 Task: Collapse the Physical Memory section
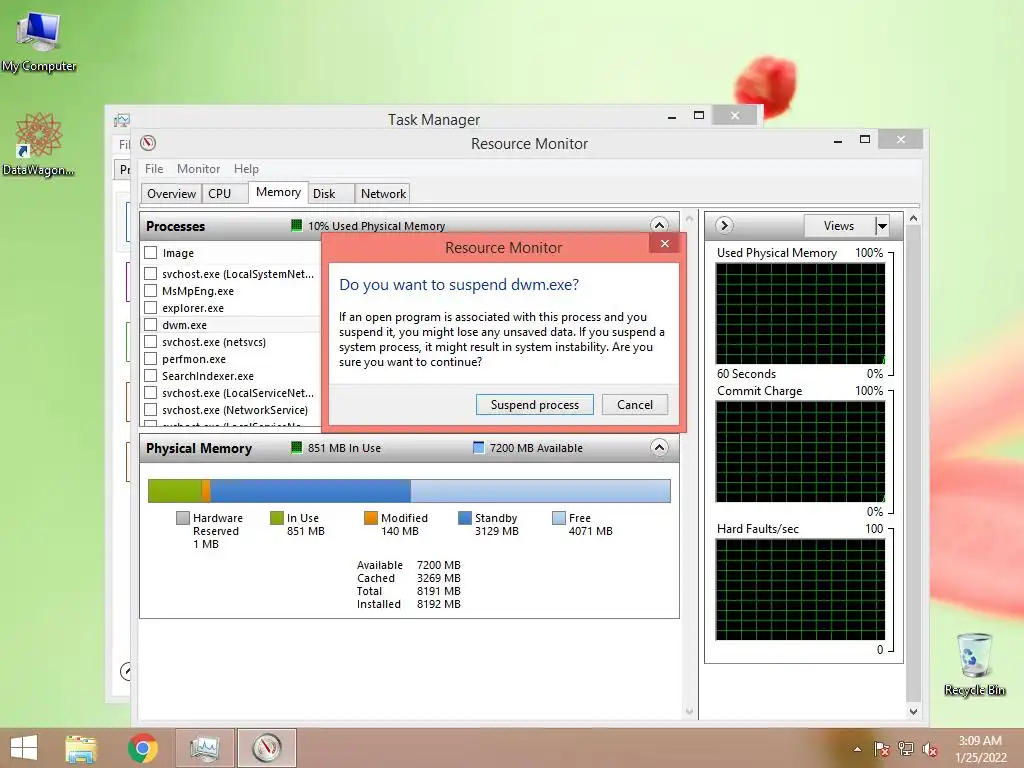coord(659,447)
